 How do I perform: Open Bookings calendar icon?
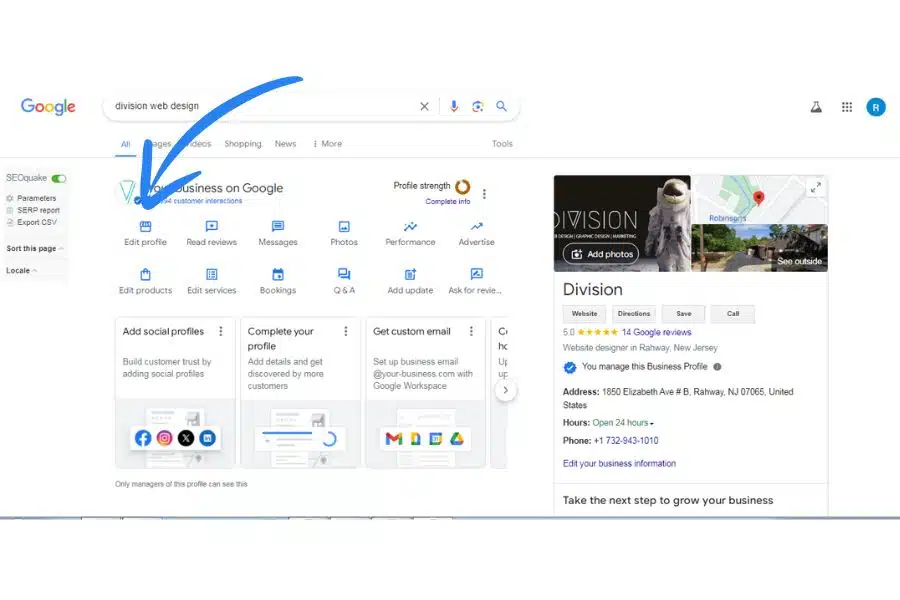click(278, 274)
